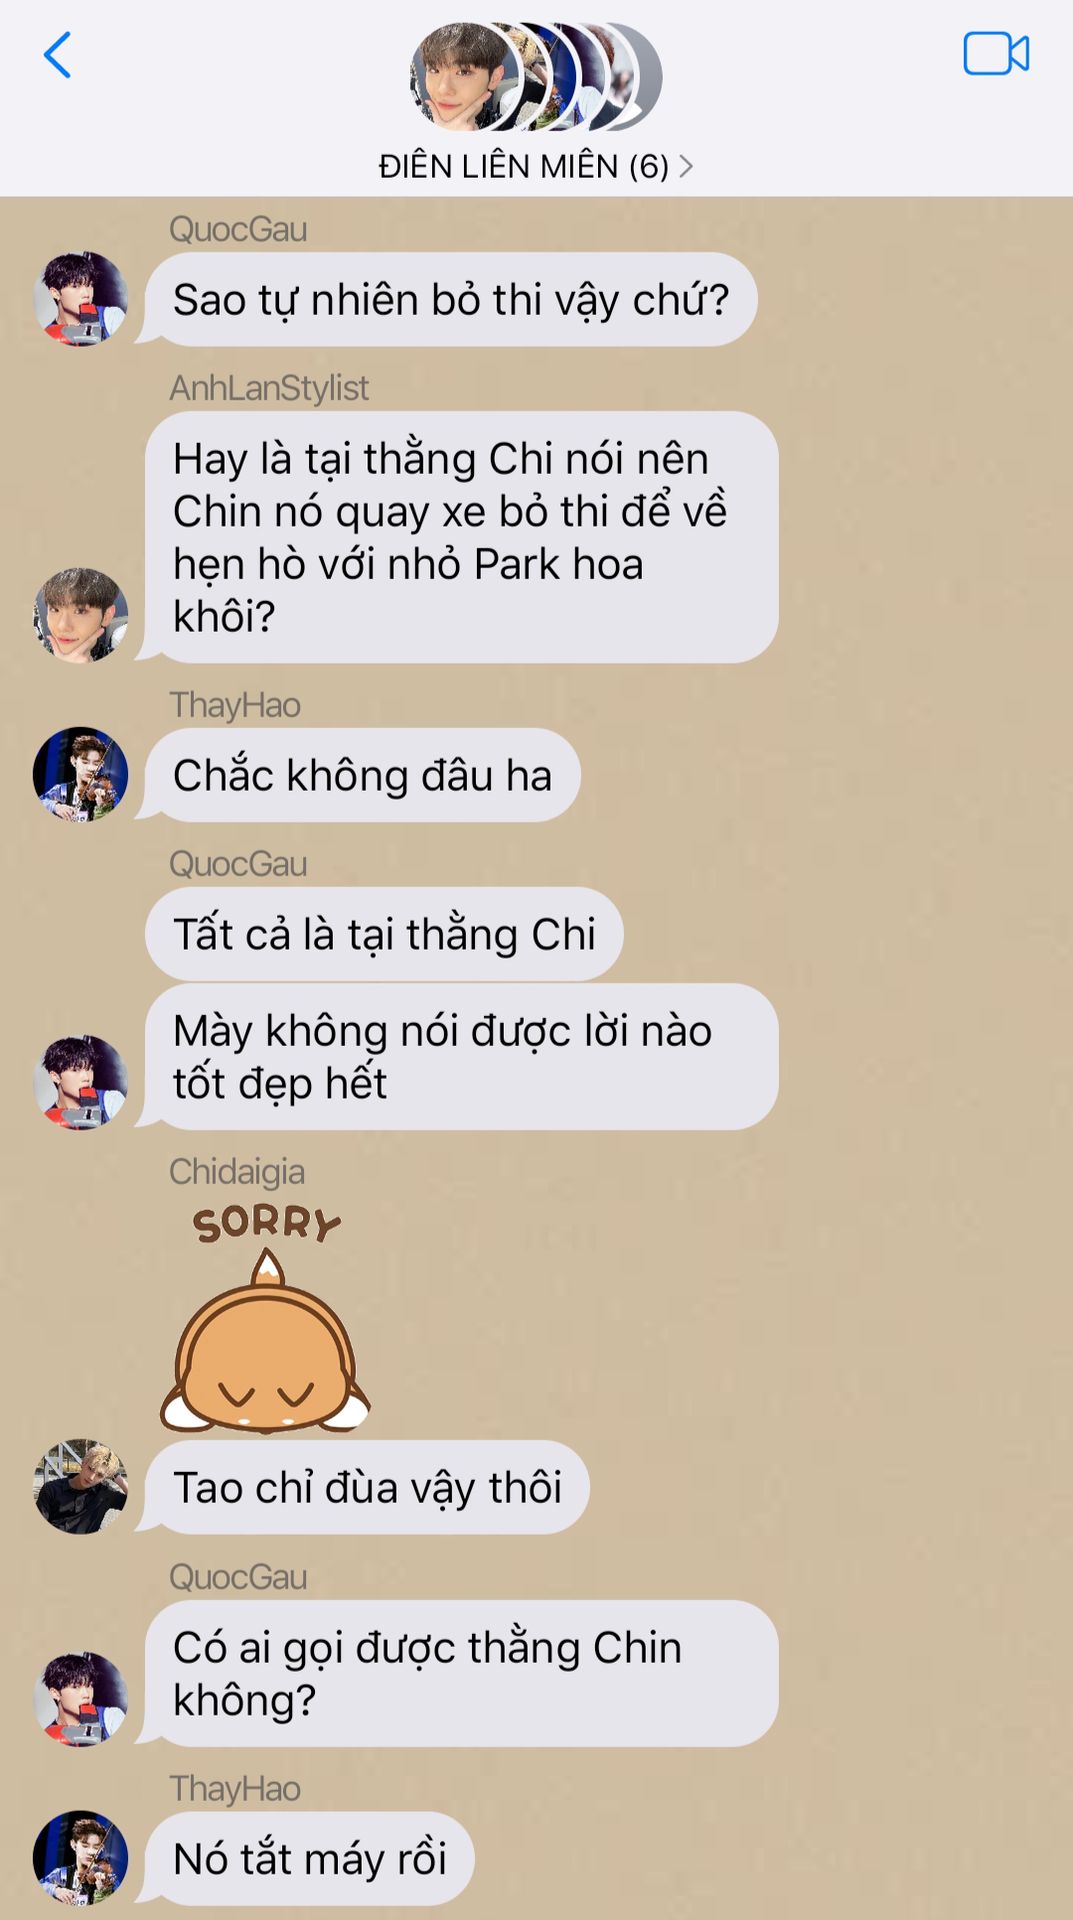Tap sender name AnhLanStylist label
The width and height of the screenshot is (1073, 1920).
pos(269,388)
